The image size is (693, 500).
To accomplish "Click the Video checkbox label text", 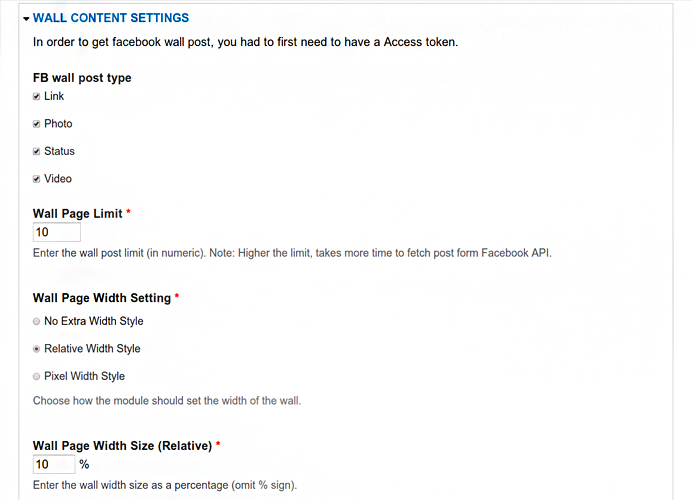I will [x=58, y=179].
